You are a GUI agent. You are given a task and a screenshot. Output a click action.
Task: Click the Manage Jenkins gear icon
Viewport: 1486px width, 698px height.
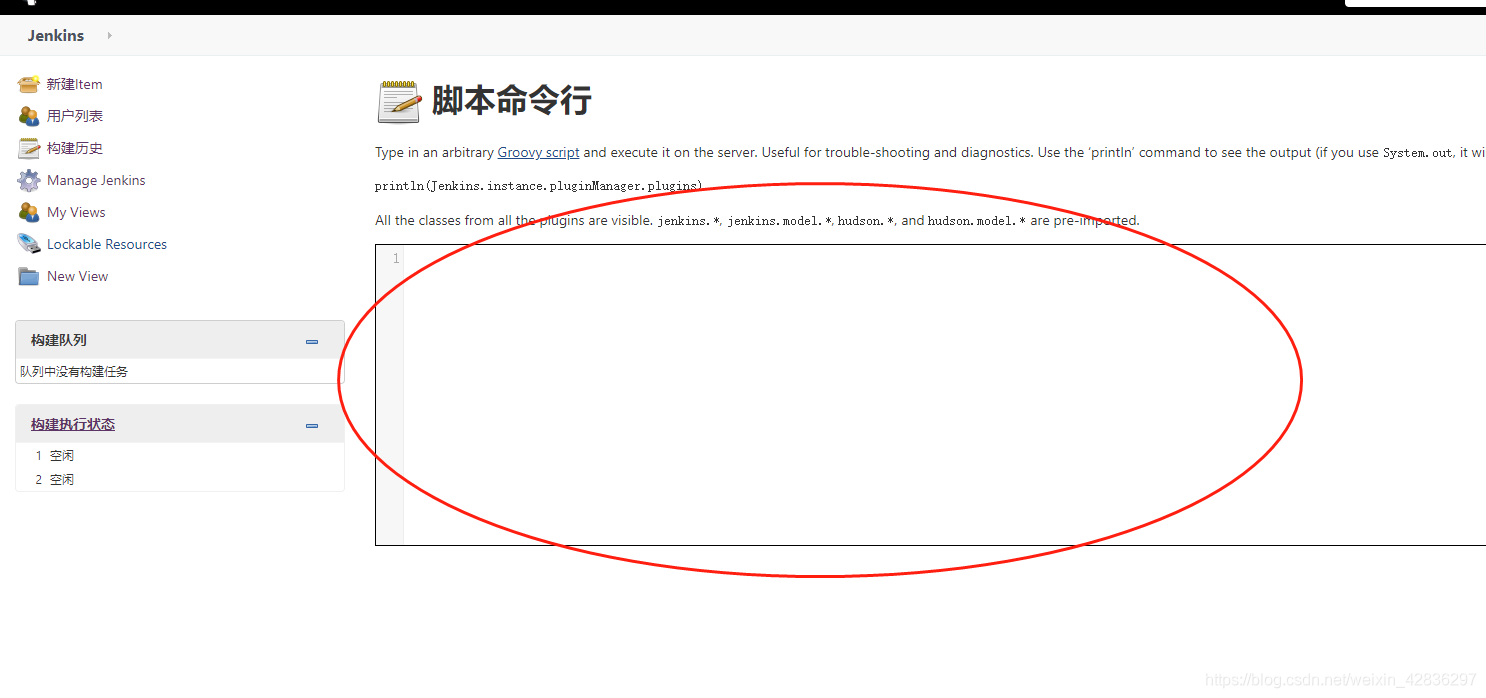(x=28, y=180)
